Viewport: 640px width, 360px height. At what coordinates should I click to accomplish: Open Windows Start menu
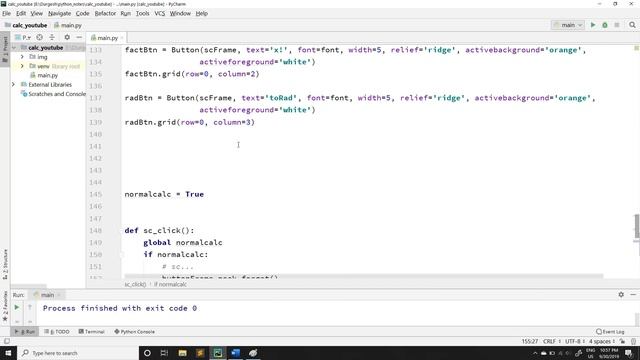coord(8,353)
